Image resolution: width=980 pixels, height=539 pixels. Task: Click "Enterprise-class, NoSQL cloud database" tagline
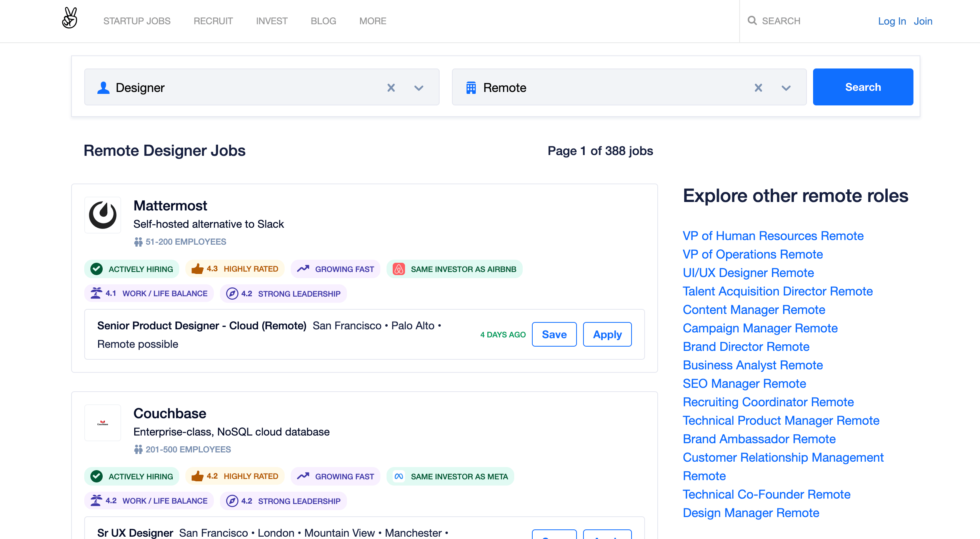click(231, 431)
